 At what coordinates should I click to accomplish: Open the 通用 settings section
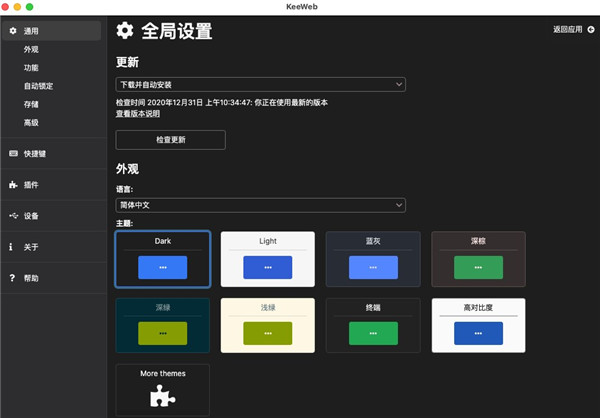51,31
